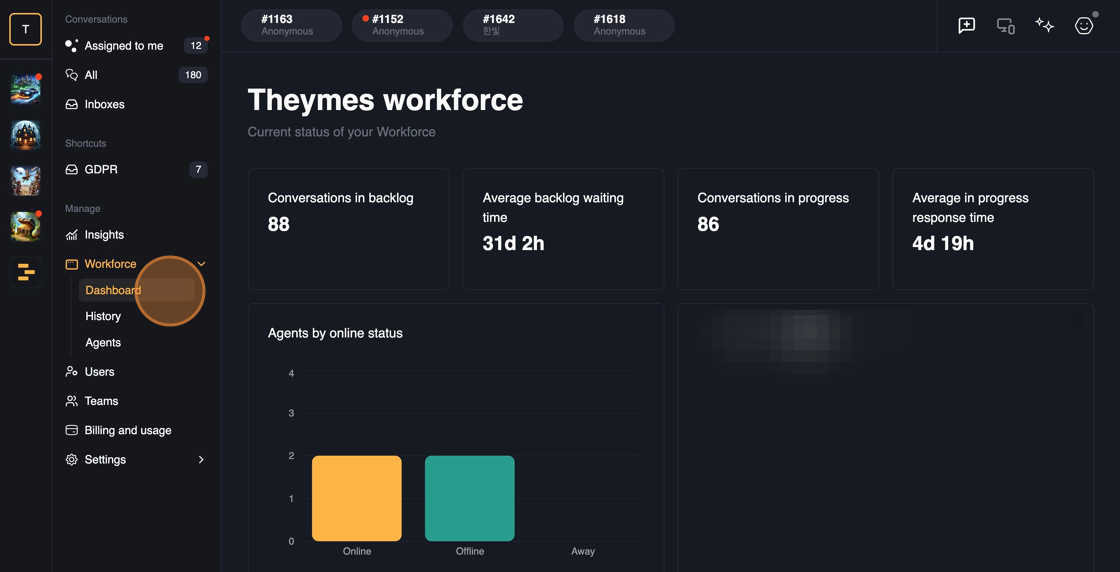The height and width of the screenshot is (572, 1120).
Task: Go to Inboxes
Action: 136,104
